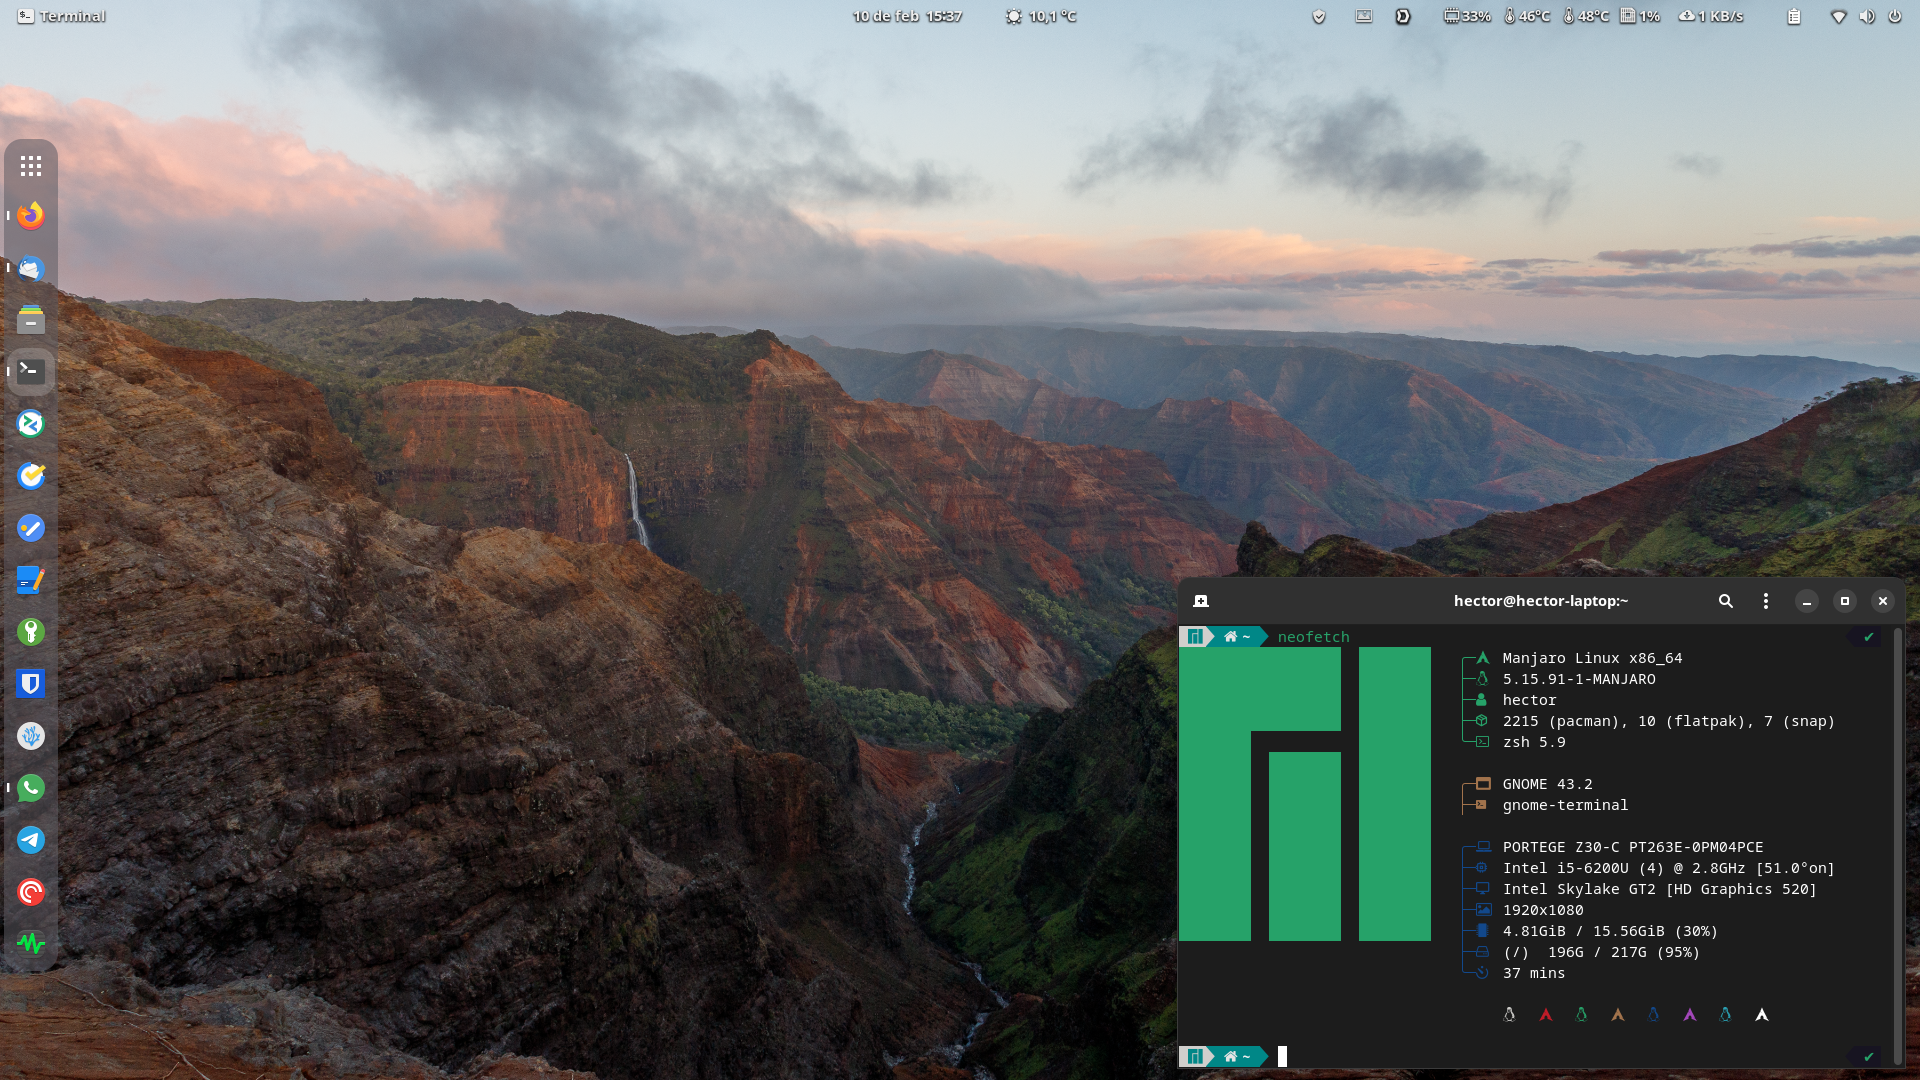The height and width of the screenshot is (1080, 1920).
Task: Click the gnome-terminal line
Action: [1565, 805]
